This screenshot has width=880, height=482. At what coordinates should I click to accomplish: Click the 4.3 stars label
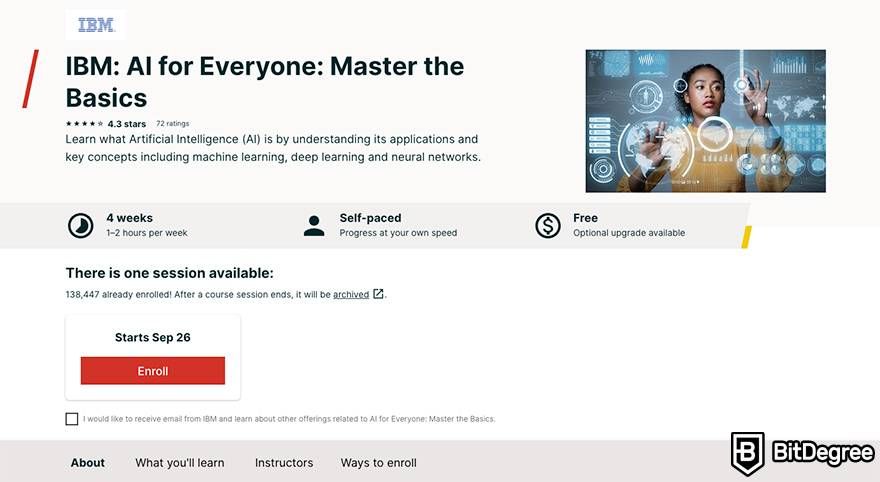[127, 124]
